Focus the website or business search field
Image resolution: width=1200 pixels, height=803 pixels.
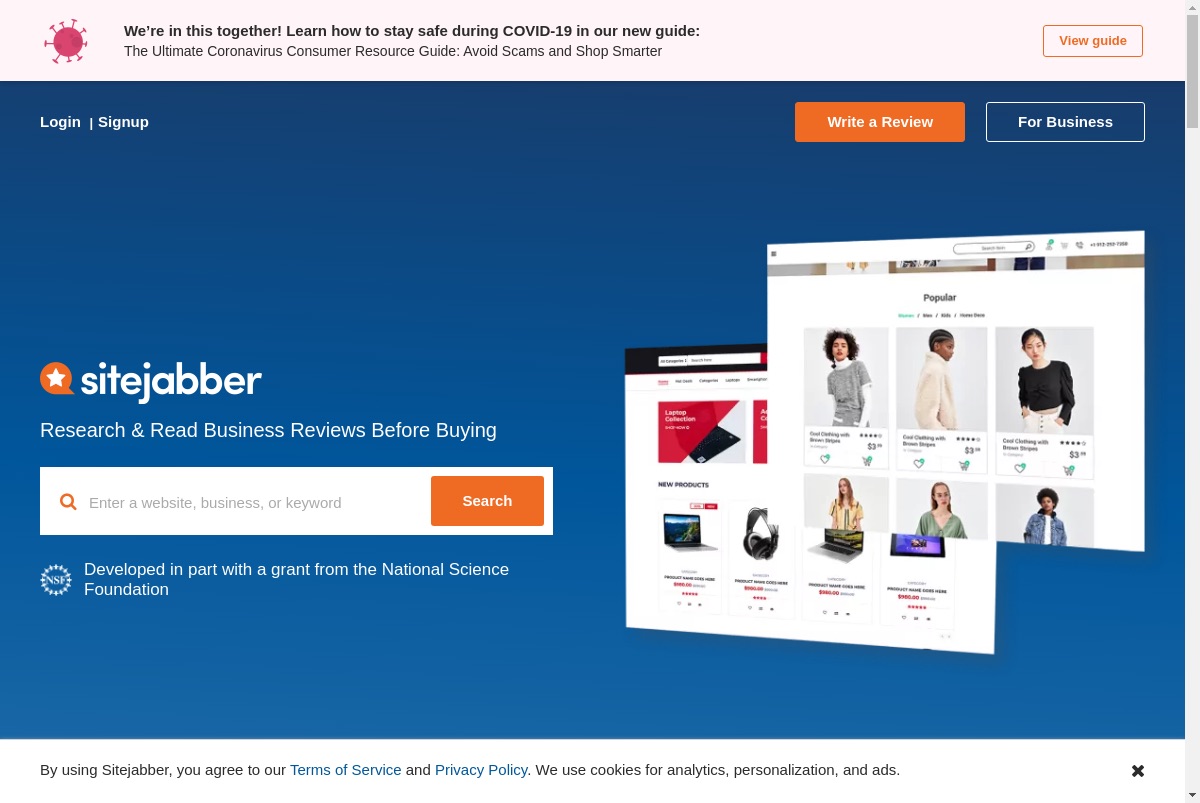pos(255,502)
